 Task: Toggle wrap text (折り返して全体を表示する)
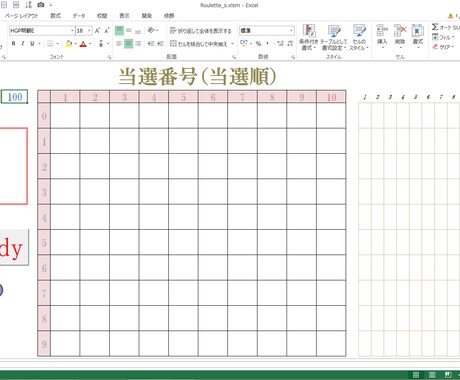click(200, 31)
